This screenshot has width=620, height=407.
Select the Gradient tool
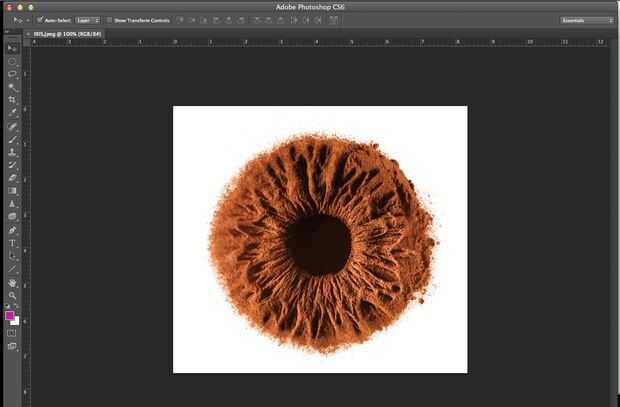point(12,190)
